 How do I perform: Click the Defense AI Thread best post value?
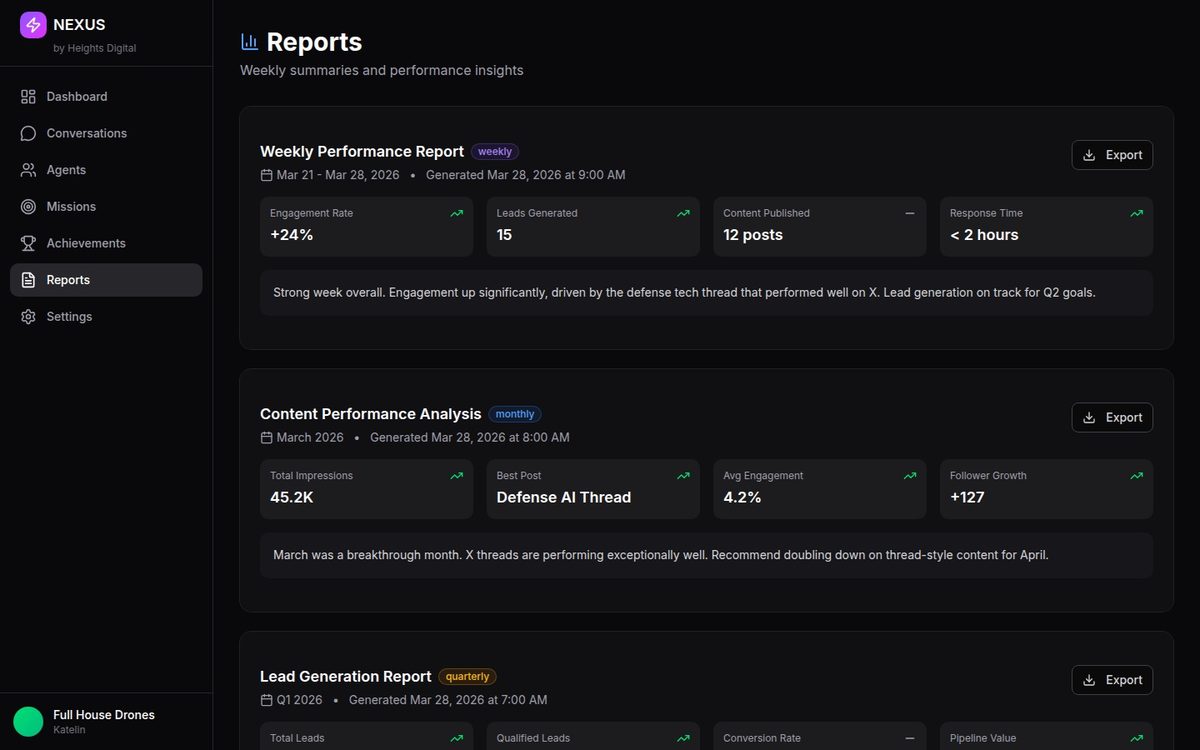[x=564, y=497]
